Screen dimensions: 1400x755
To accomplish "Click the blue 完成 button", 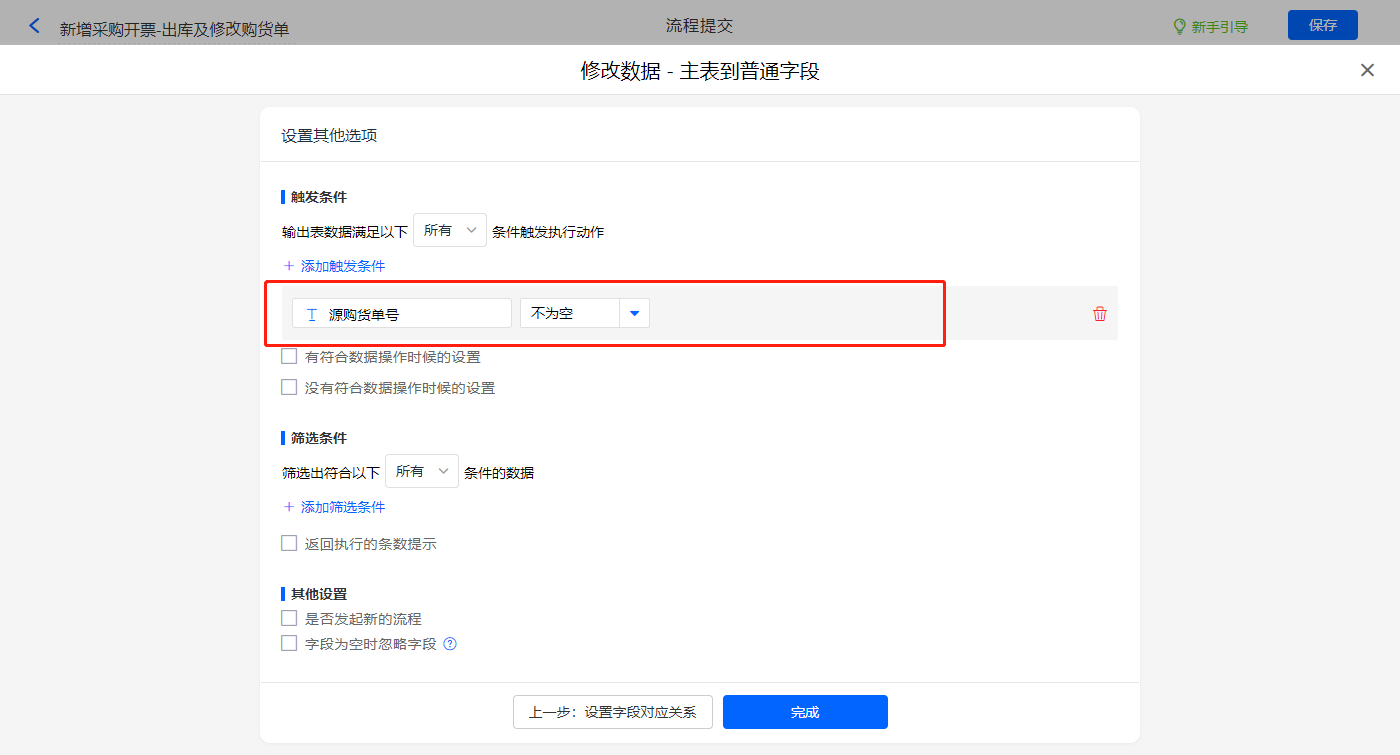I will pyautogui.click(x=805, y=712).
